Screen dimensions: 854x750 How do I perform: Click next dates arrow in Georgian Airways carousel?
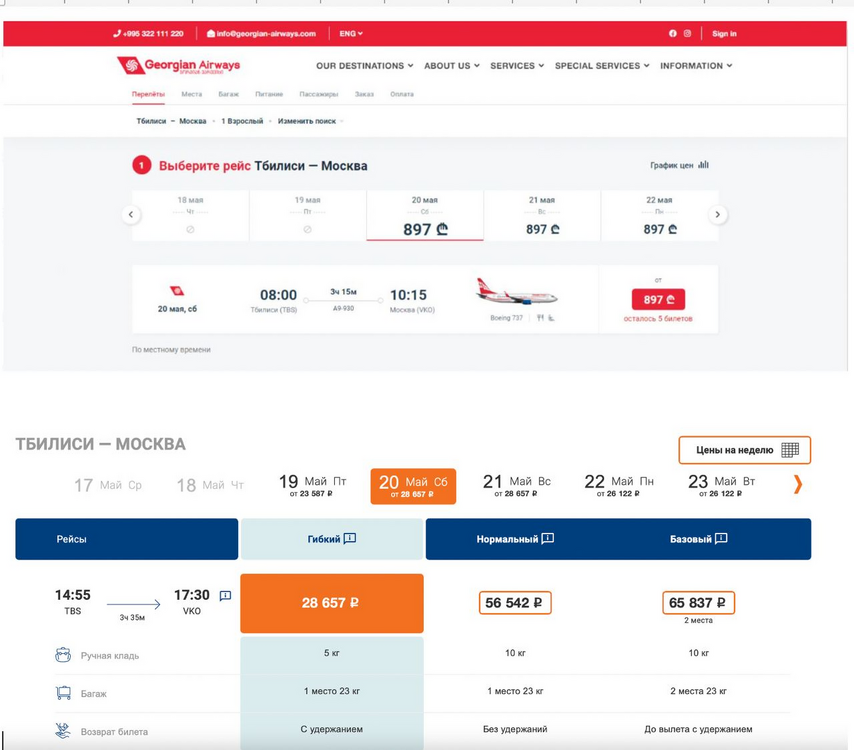[x=717, y=215]
